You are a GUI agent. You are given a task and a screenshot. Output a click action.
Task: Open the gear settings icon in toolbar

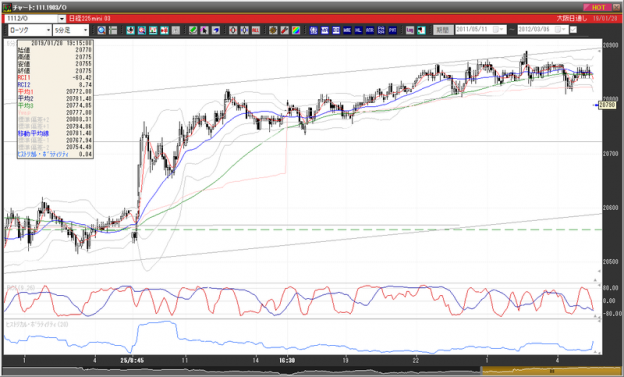pyautogui.click(x=273, y=30)
